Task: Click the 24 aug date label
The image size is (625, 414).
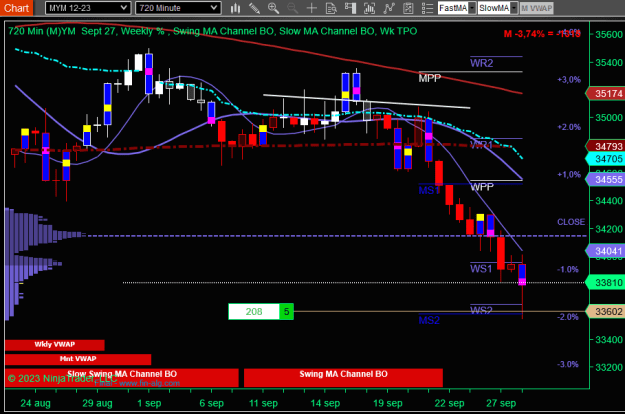Action: (35, 403)
